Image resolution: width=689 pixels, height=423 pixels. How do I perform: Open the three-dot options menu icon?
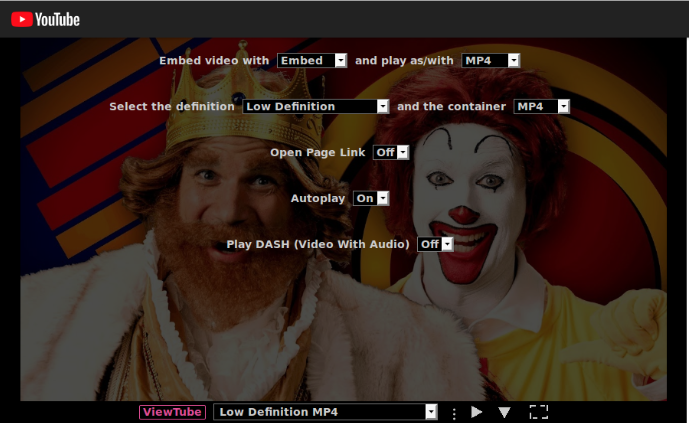[x=454, y=413]
